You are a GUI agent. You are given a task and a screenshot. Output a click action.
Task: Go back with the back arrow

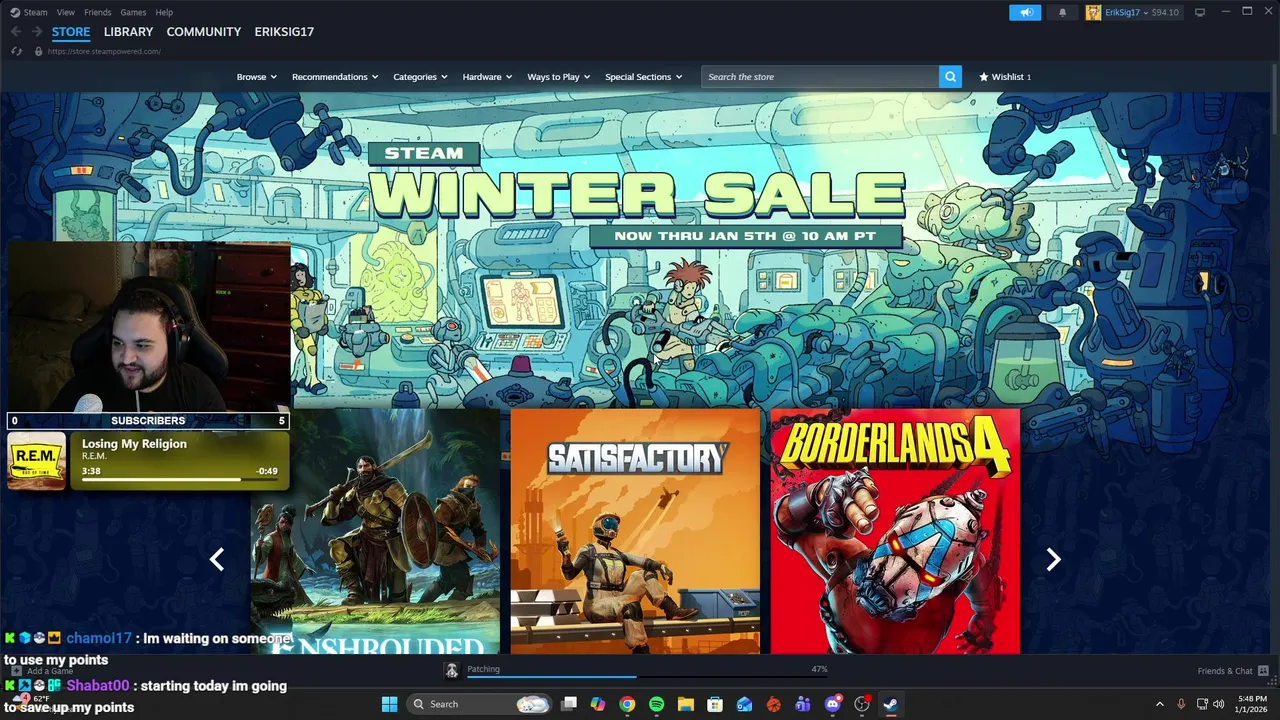pyautogui.click(x=15, y=32)
